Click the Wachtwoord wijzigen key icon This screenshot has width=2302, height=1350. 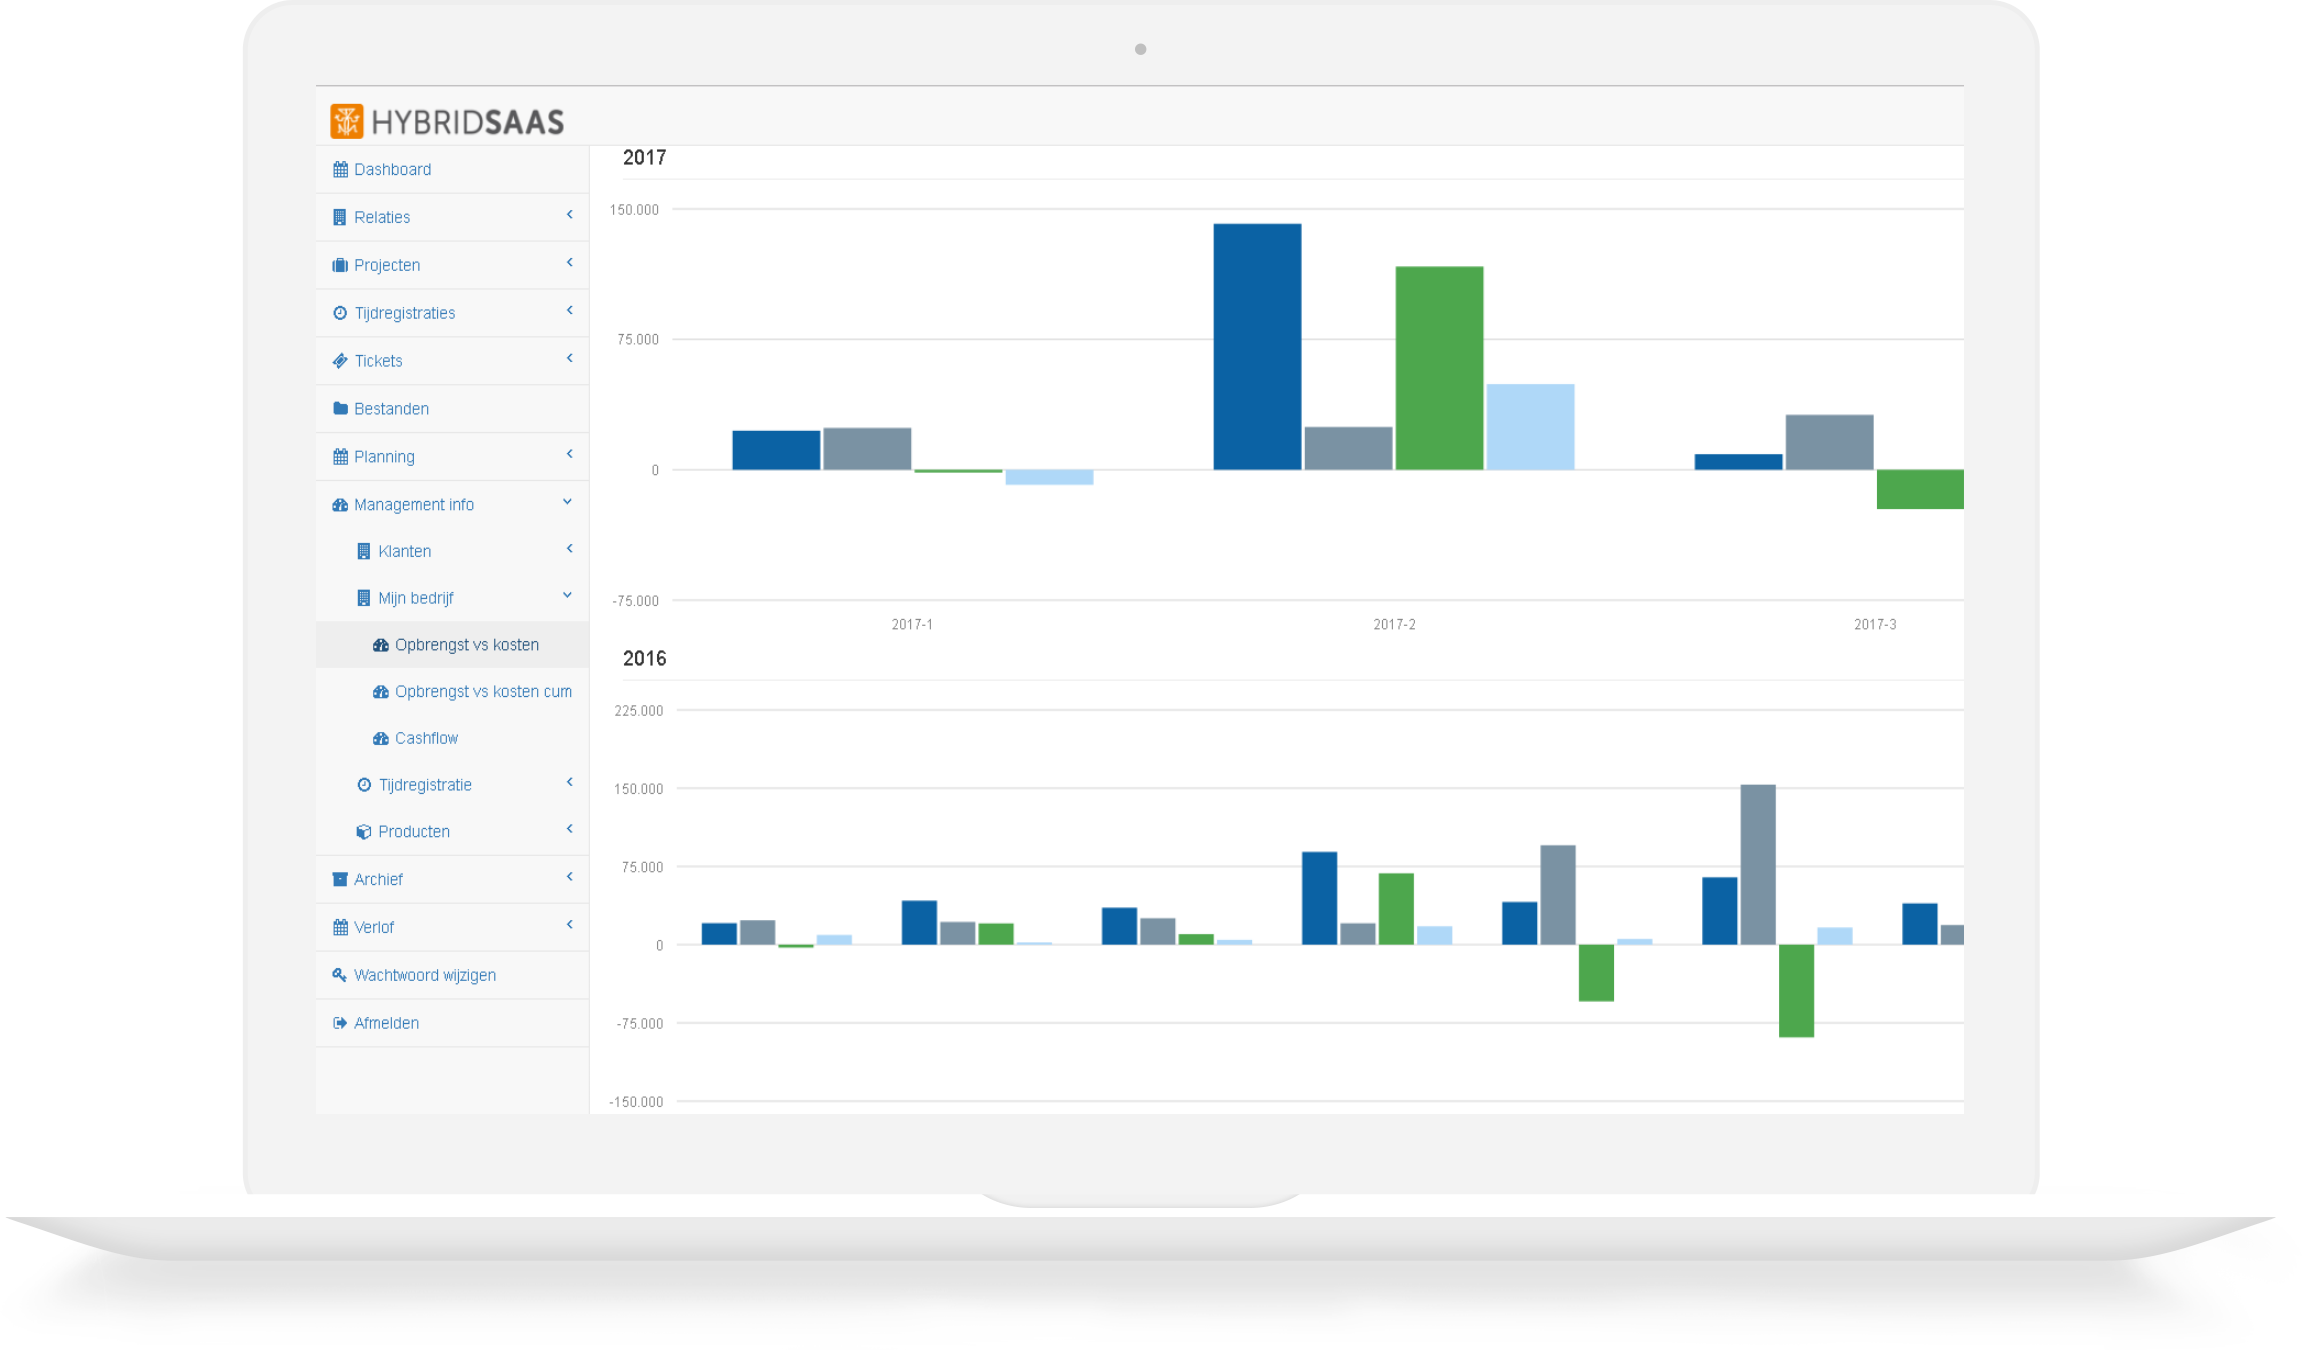[x=340, y=975]
